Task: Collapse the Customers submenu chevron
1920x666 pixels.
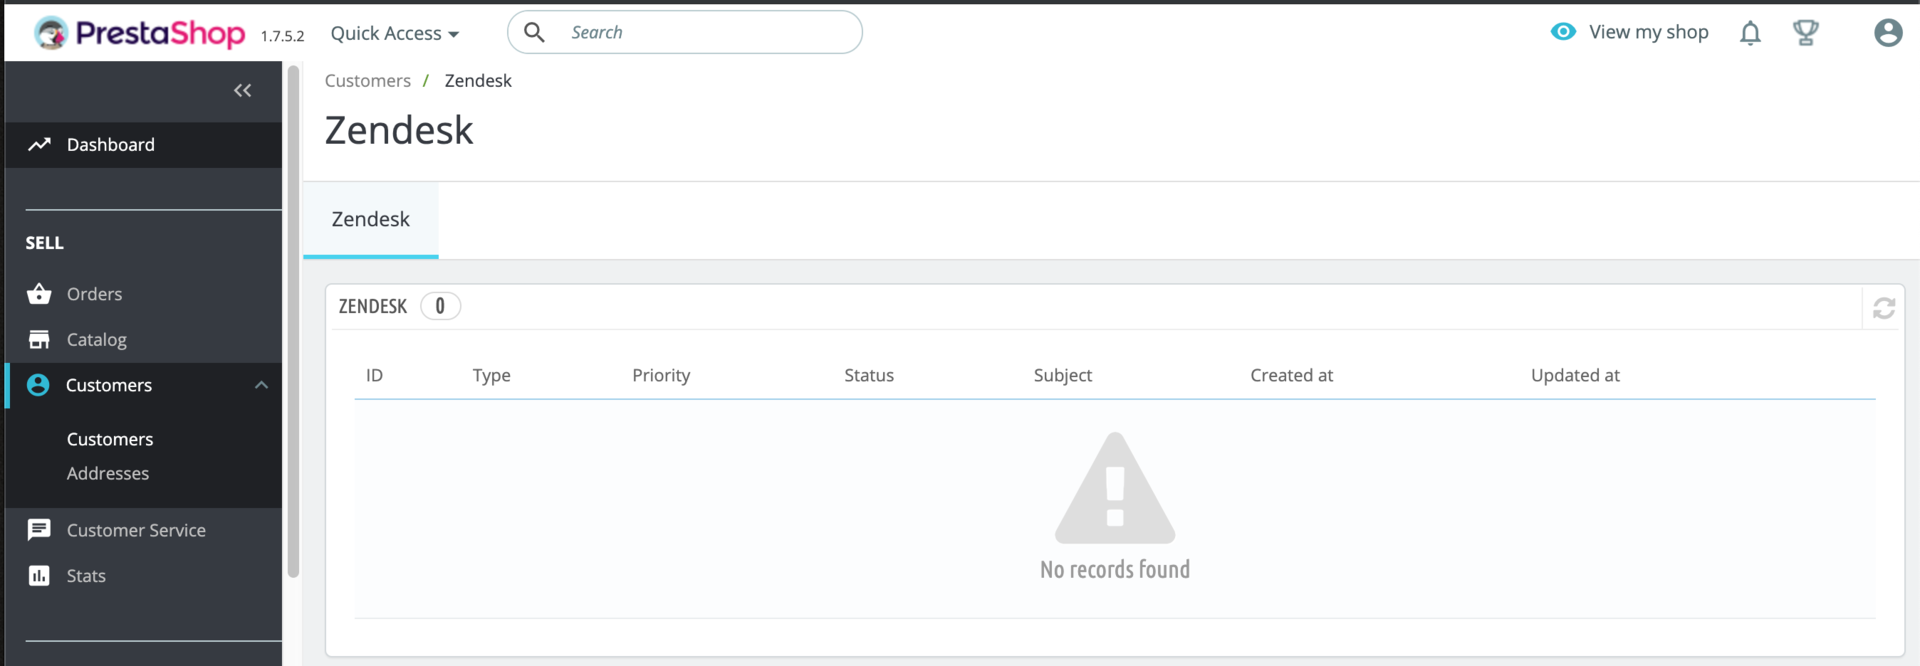Action: click(x=261, y=385)
